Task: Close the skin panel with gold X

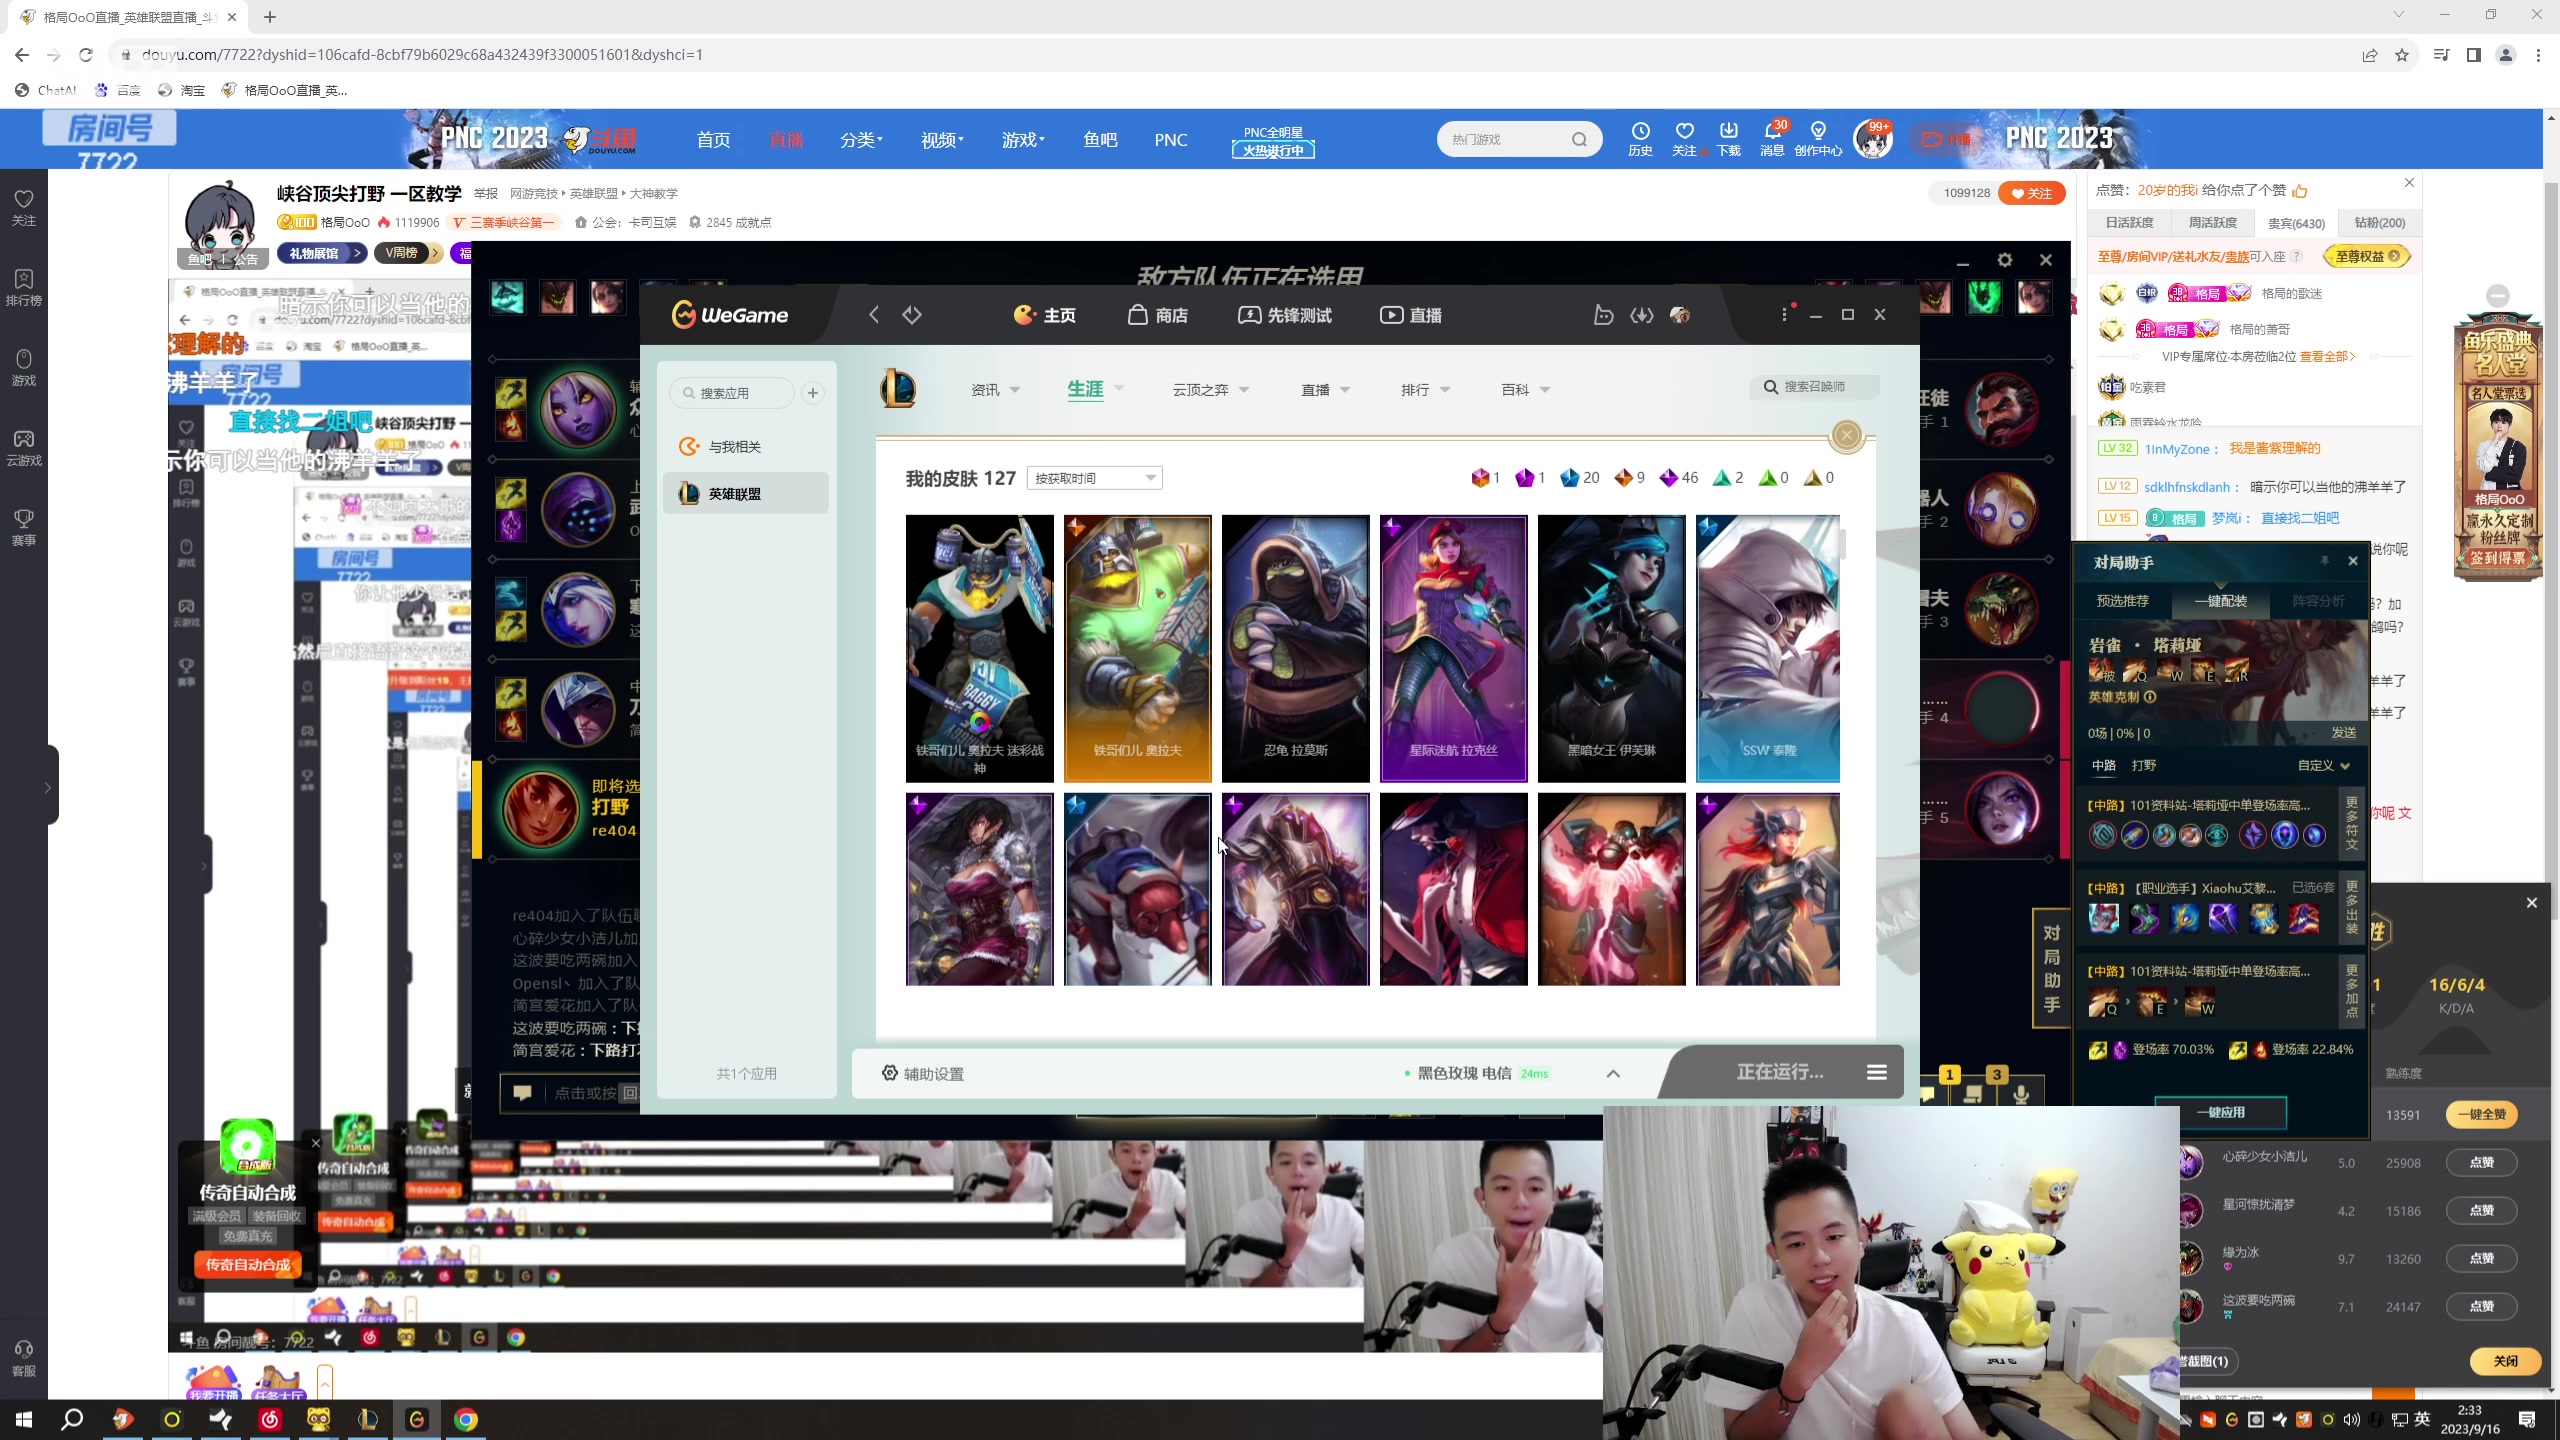Action: pos(1847,435)
